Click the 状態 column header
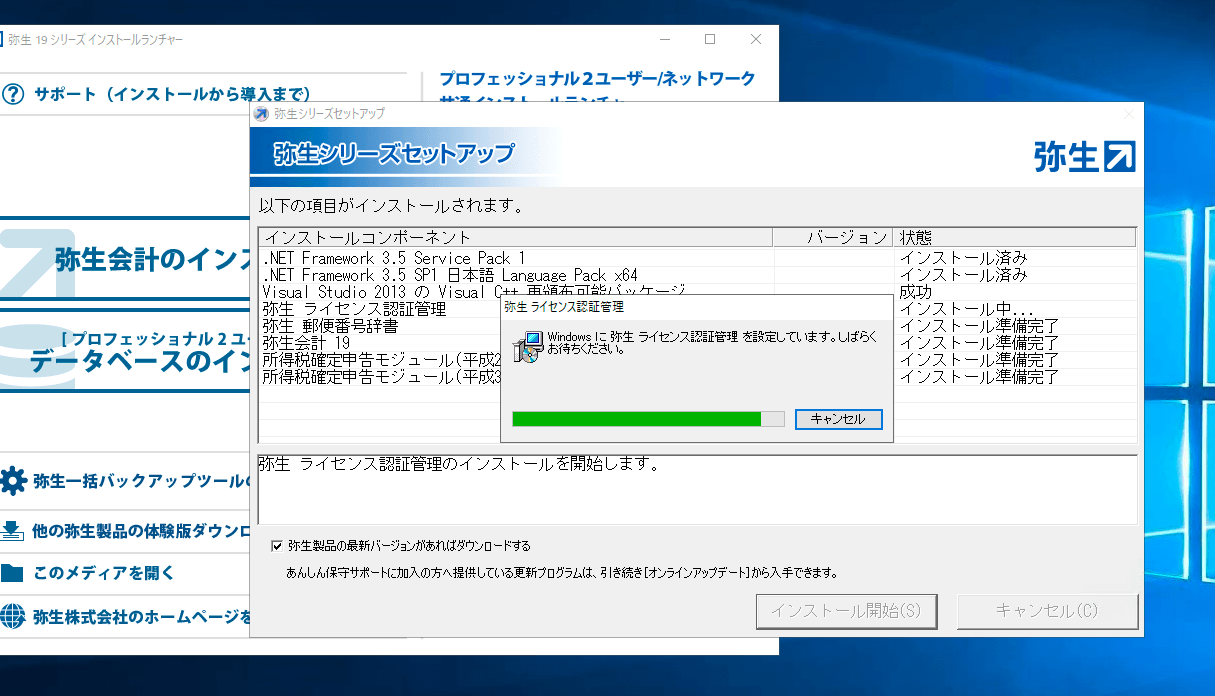Viewport: 1215px width, 696px height. coord(1013,237)
